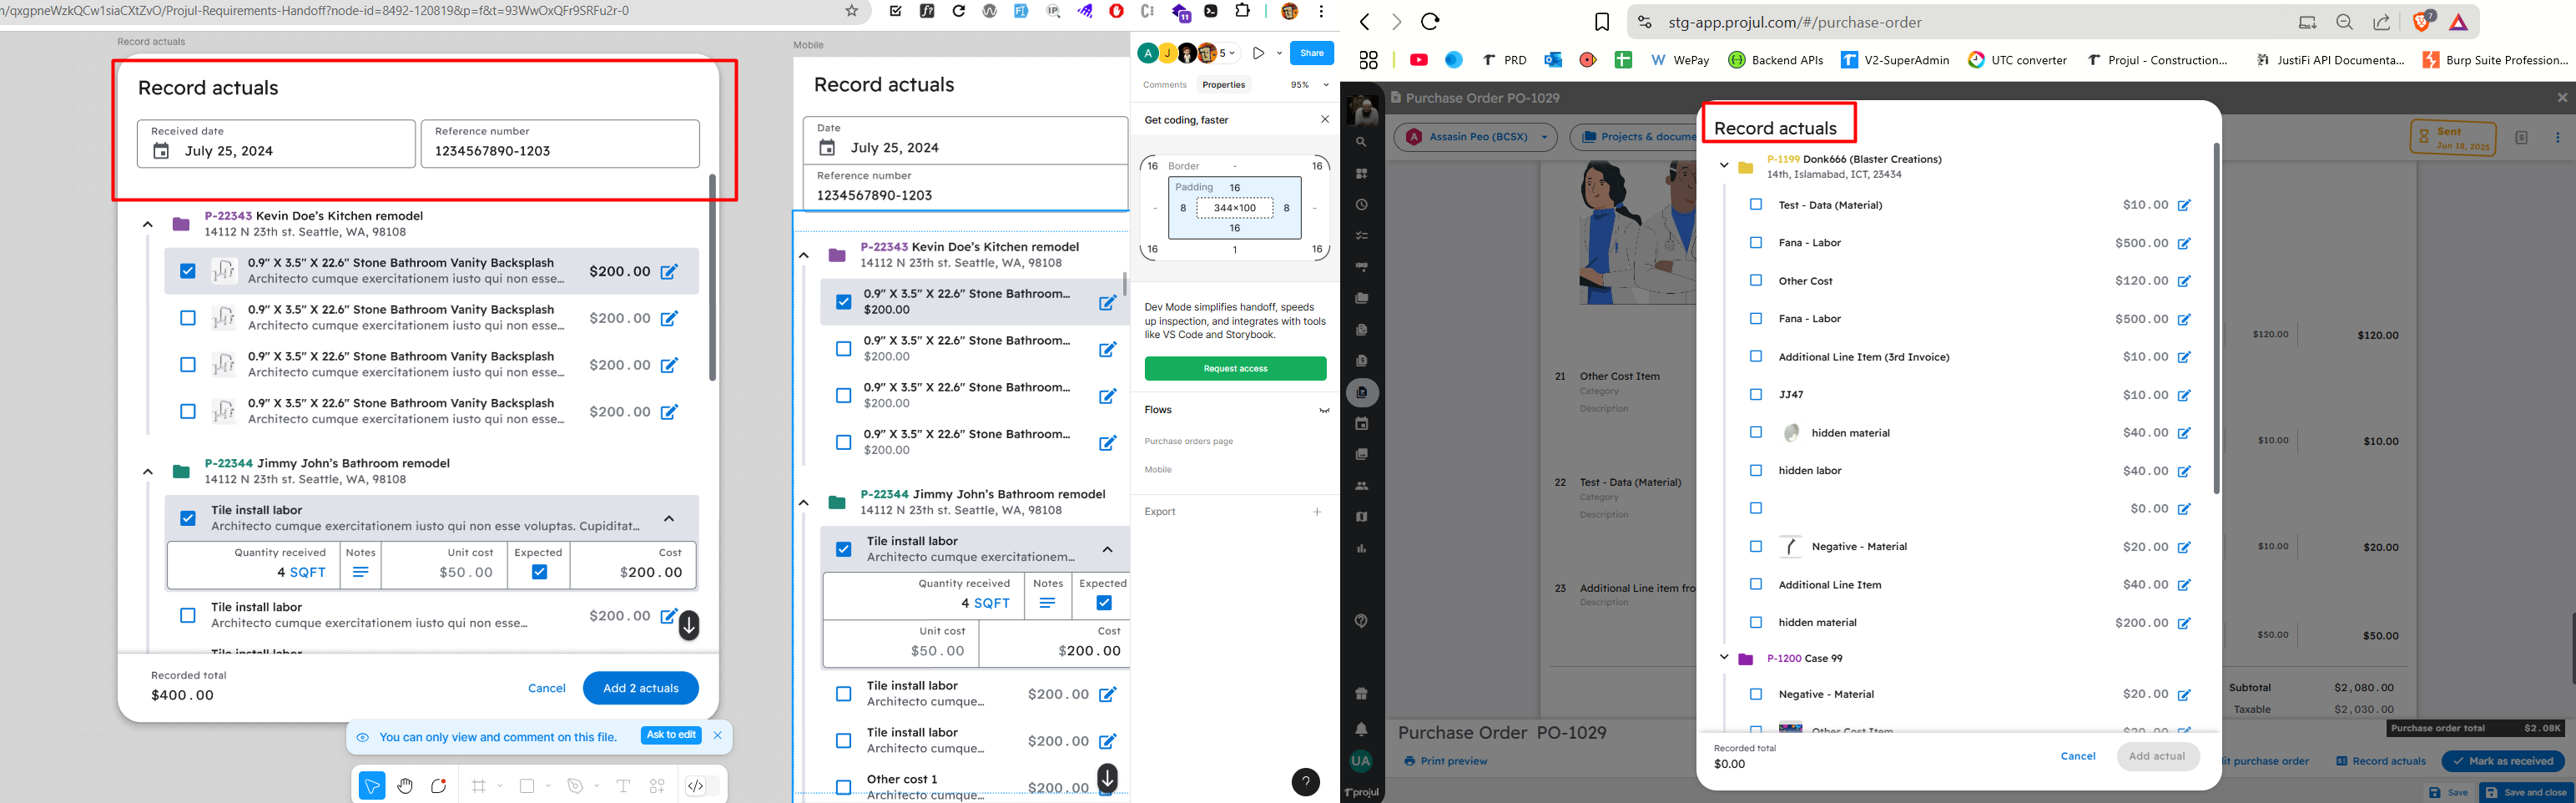Bookmark the Figma page with the star icon

(852, 11)
